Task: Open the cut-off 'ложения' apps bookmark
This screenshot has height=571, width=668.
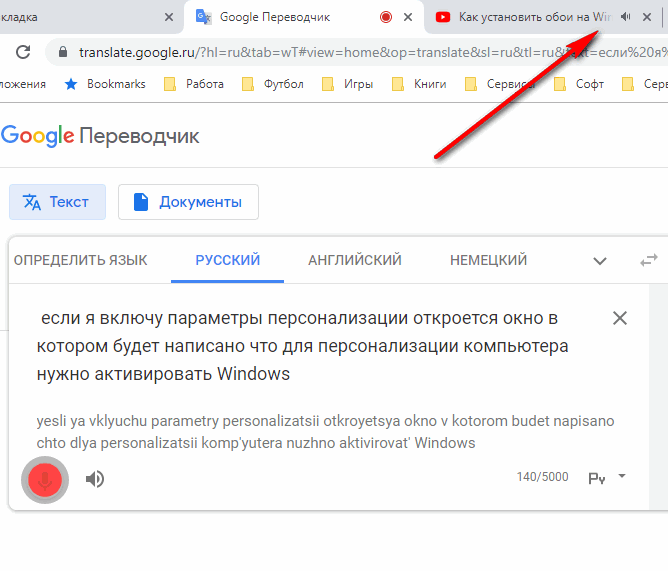Action: [23, 84]
